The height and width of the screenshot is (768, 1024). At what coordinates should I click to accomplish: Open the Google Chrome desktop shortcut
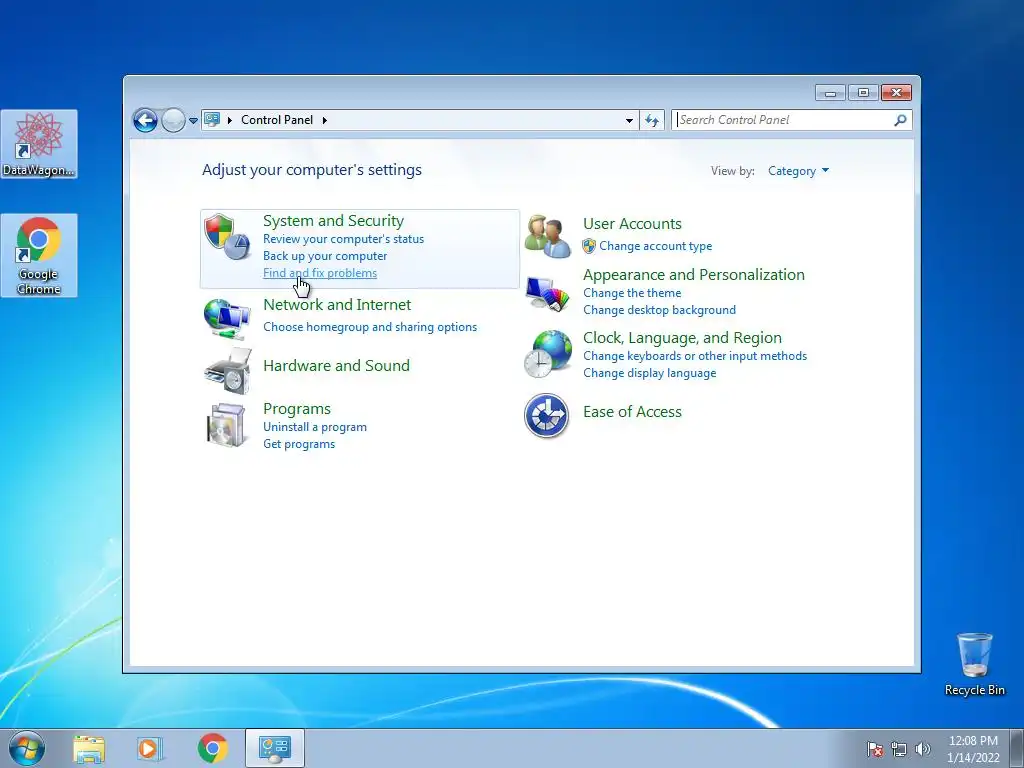pos(39,255)
